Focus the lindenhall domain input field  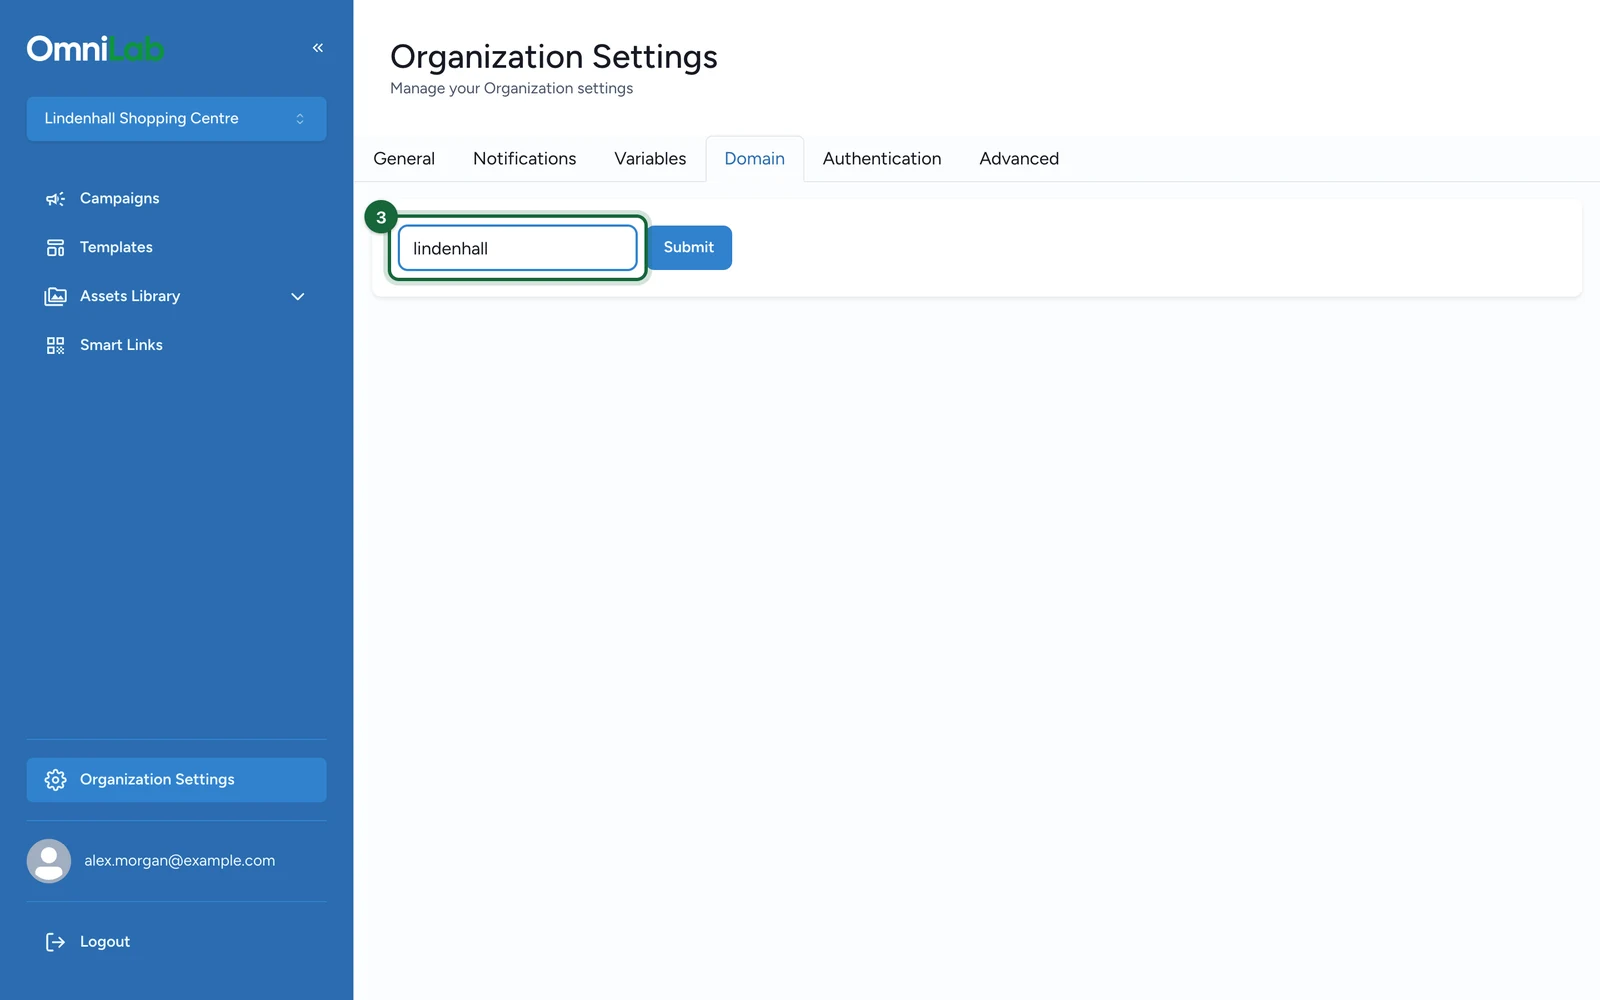pyautogui.click(x=518, y=248)
